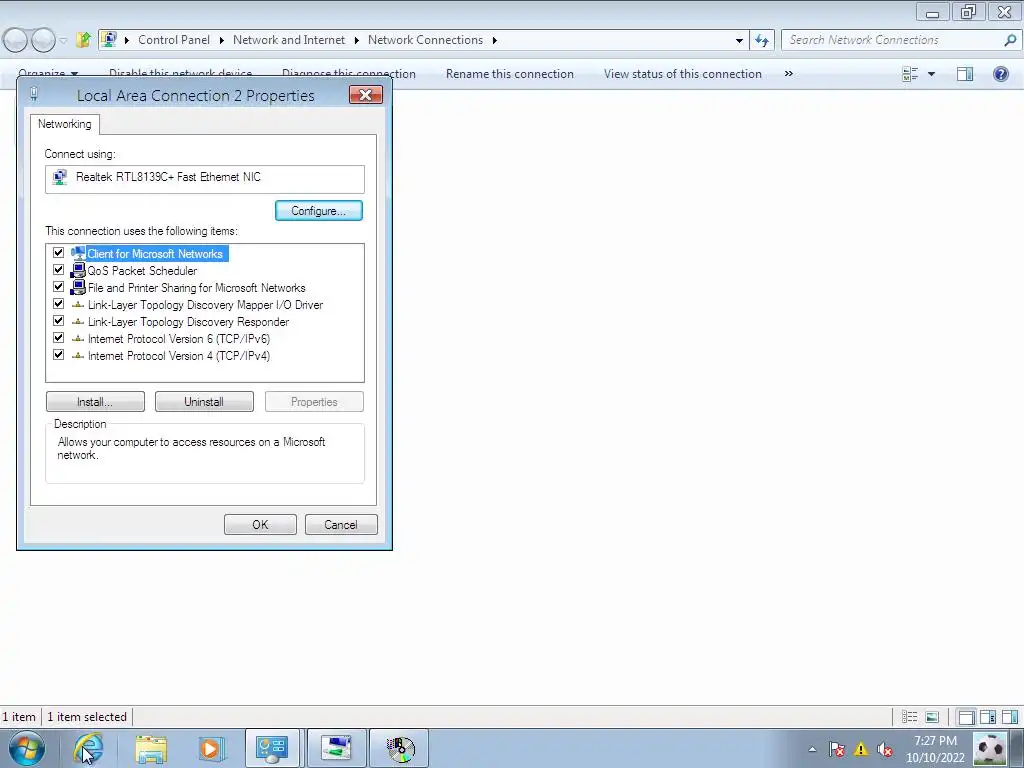1024x768 pixels.
Task: Open Windows Explorer from taskbar
Action: point(151,749)
